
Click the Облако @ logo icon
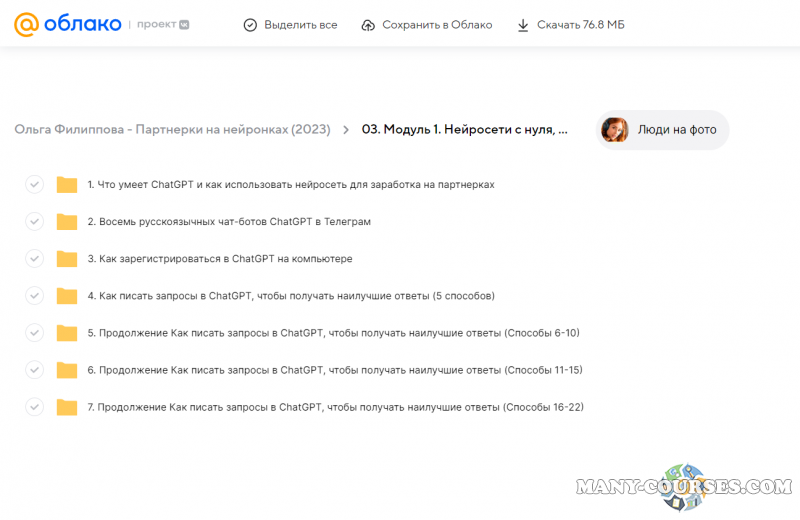point(26,24)
